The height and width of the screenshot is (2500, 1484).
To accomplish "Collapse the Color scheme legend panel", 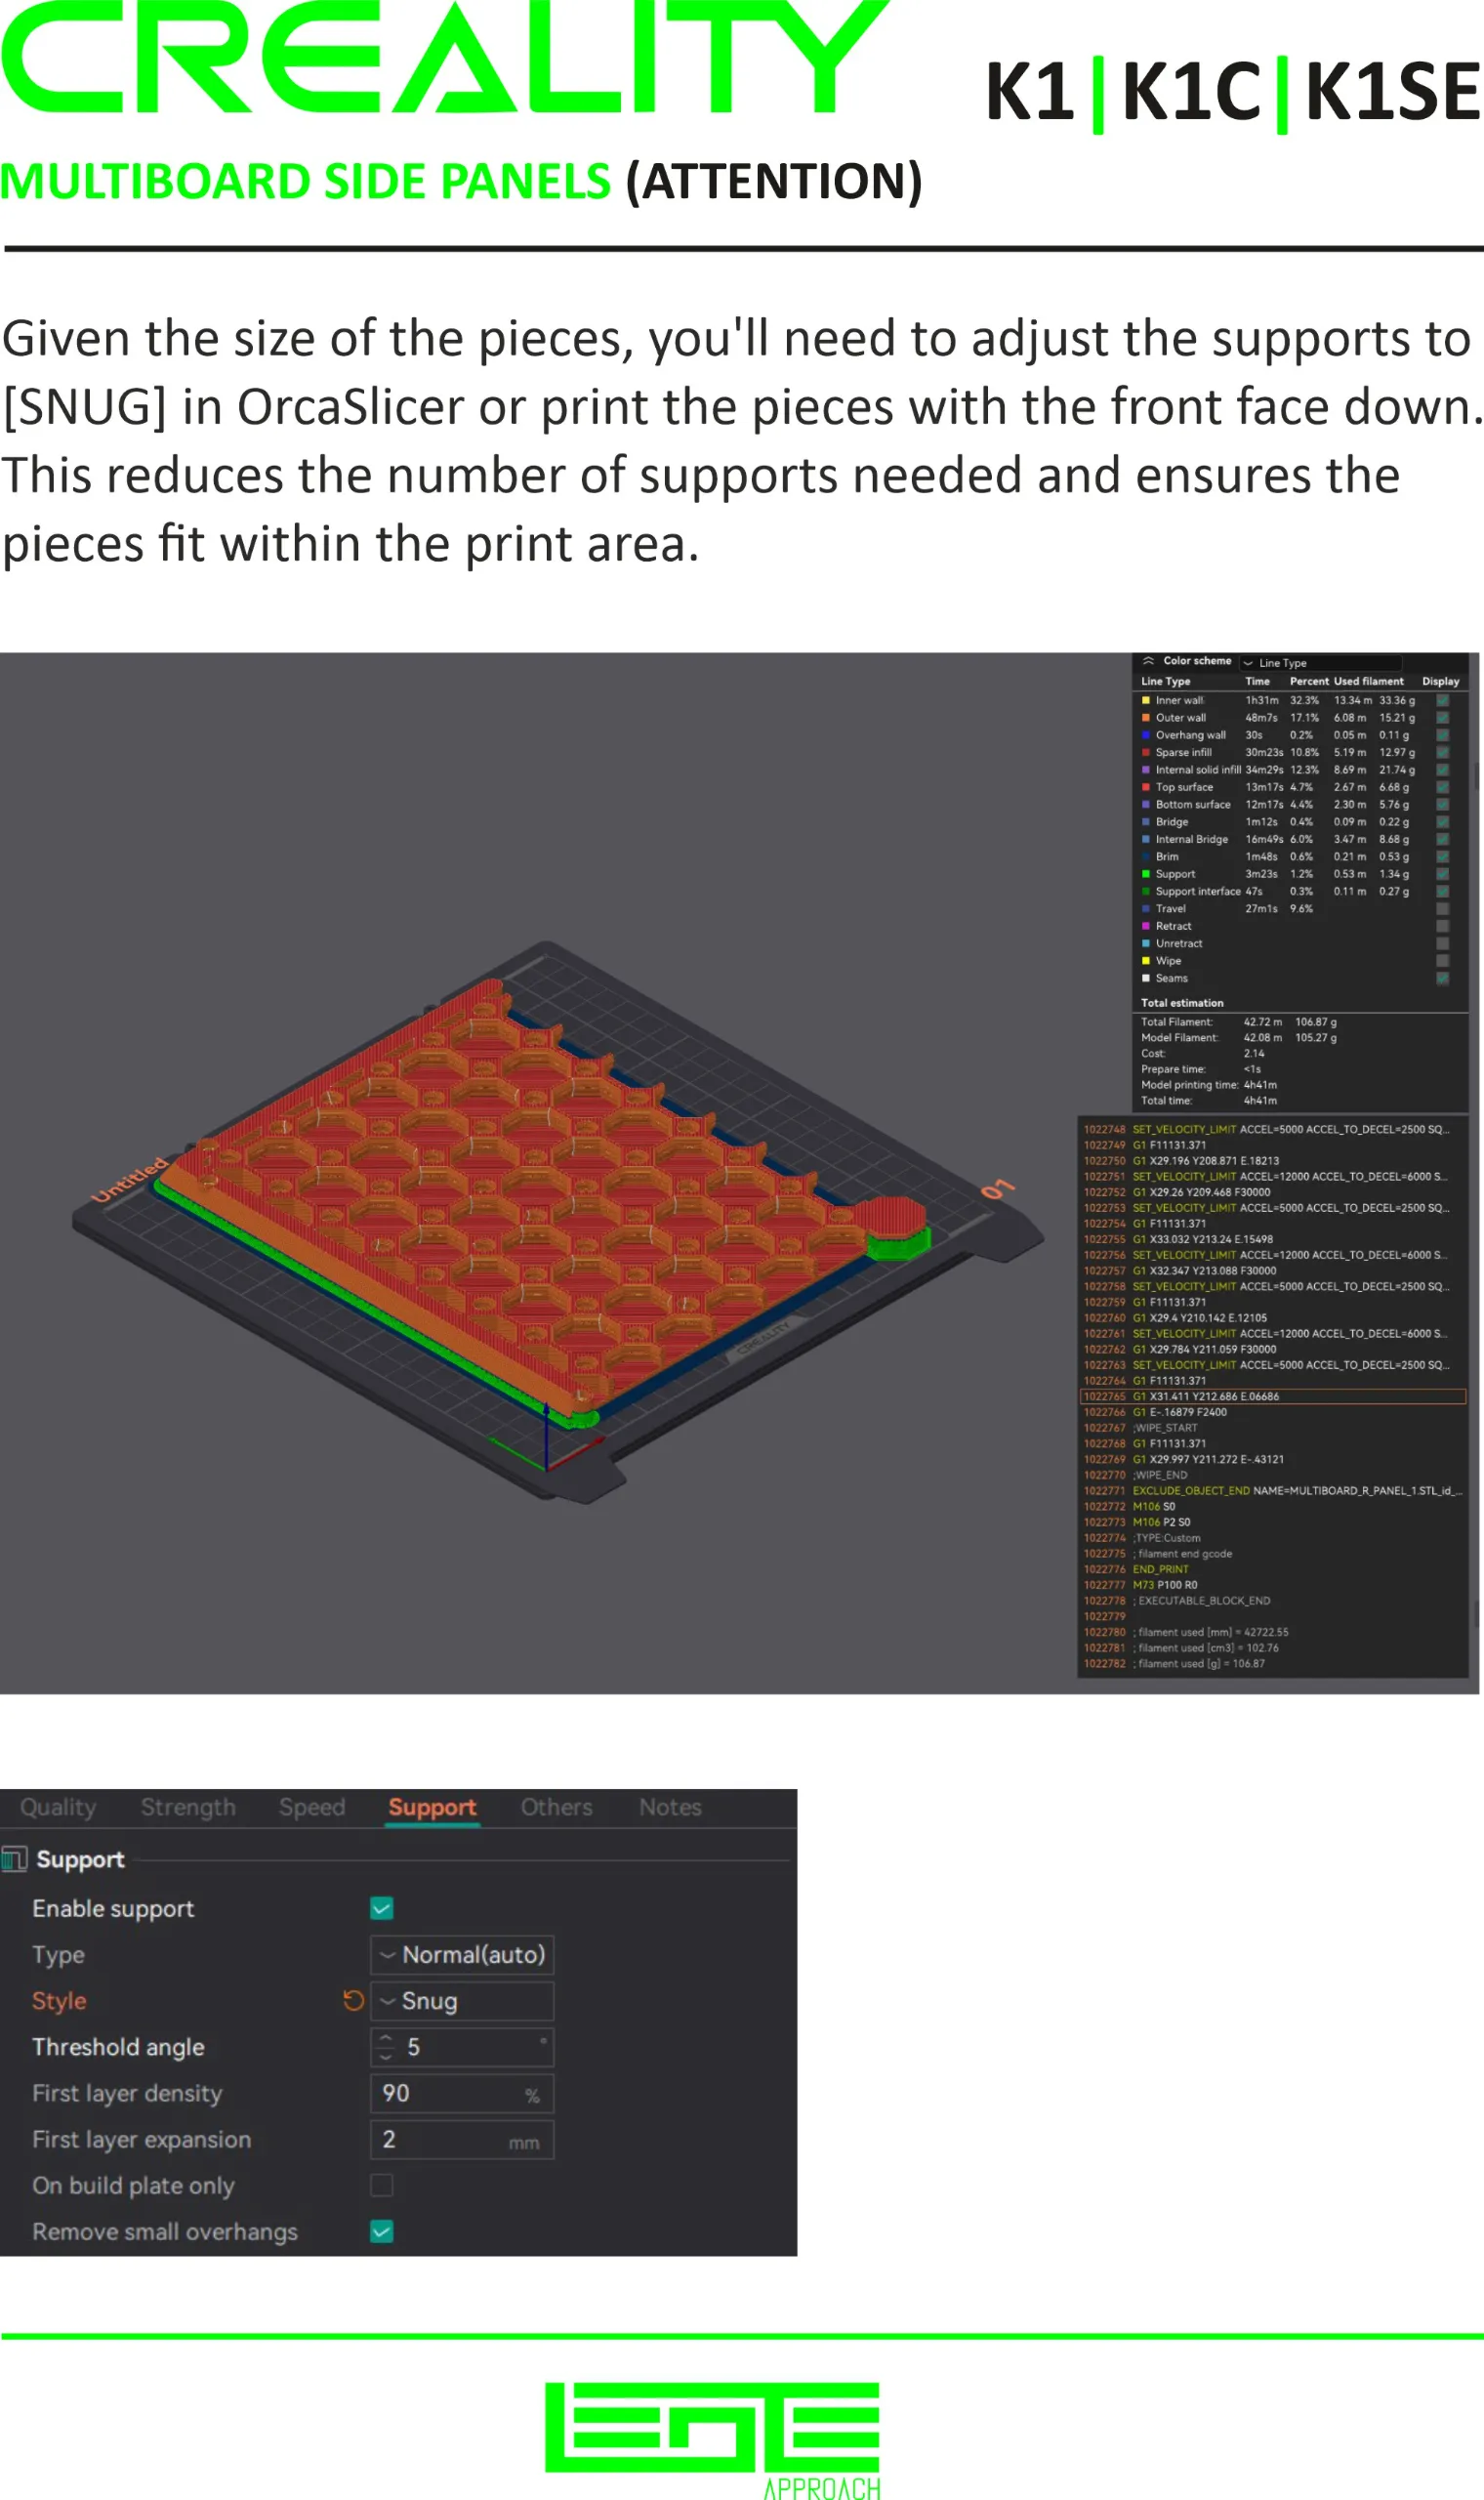I will click(x=1149, y=661).
